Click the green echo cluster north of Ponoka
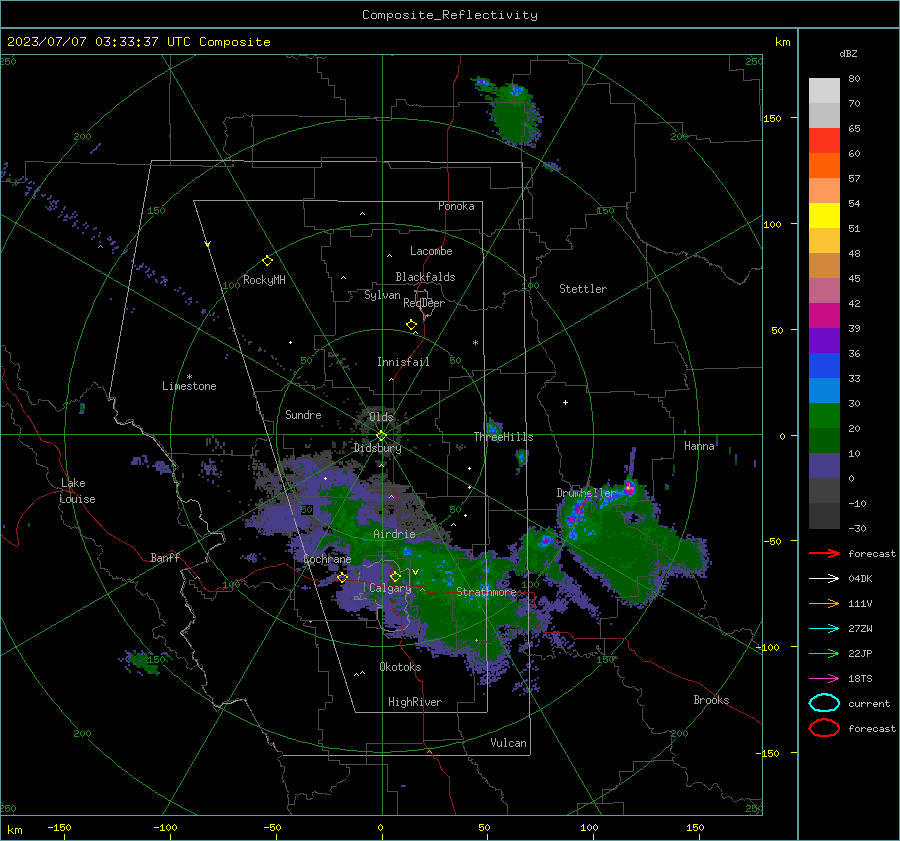900x841 pixels. pos(513,114)
